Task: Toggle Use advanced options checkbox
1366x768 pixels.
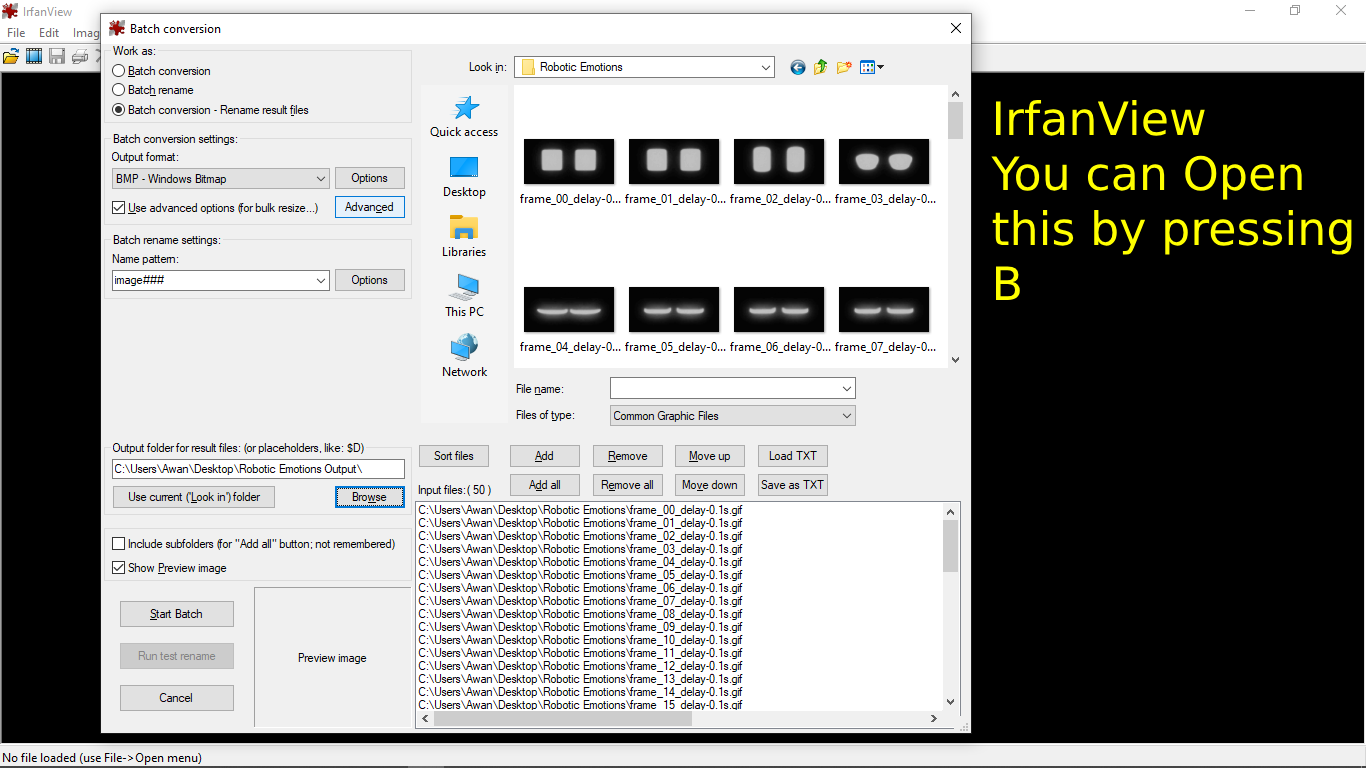Action: tap(119, 208)
